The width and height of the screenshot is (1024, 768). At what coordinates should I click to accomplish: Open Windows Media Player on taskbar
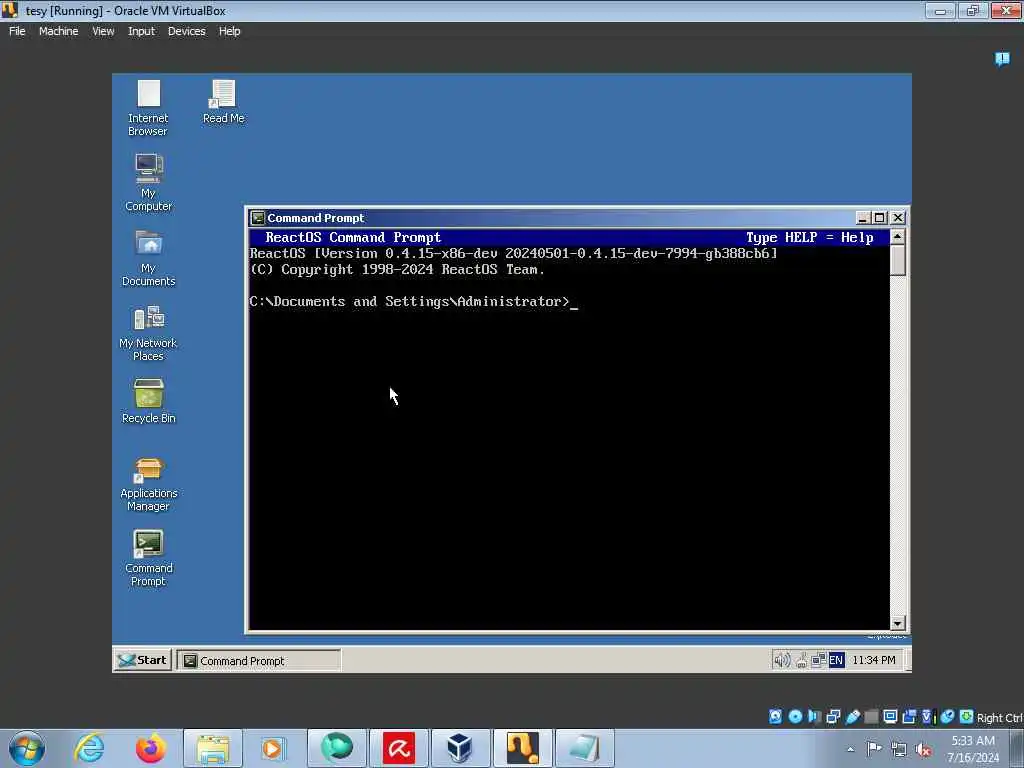pos(273,748)
